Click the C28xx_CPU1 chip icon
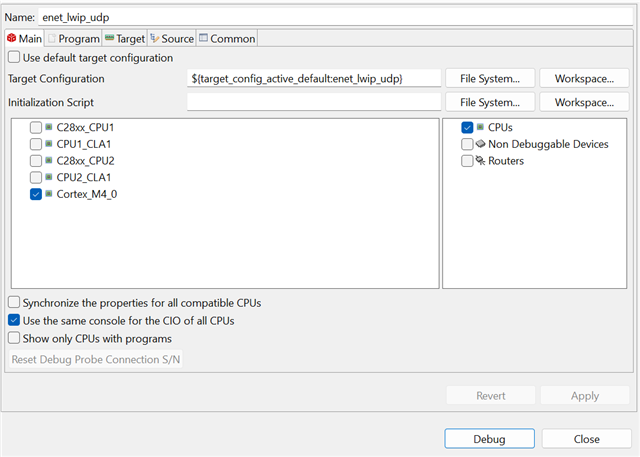The height and width of the screenshot is (457, 640). pyautogui.click(x=50, y=128)
